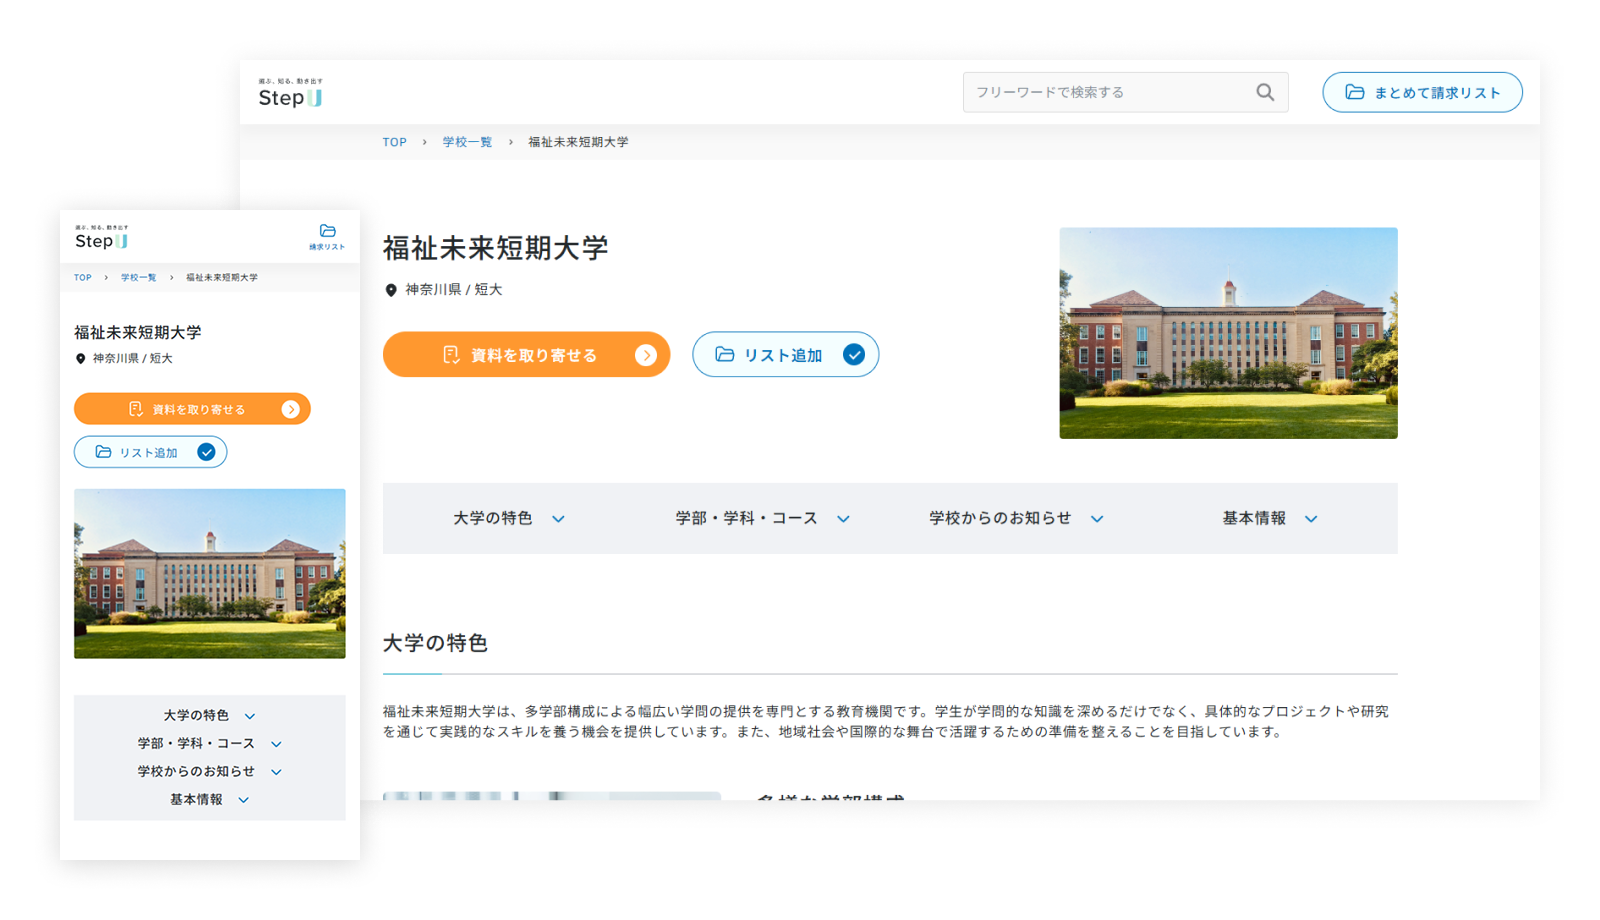
Task: Open 学校一覧 breadcrumb link in desktop view
Action: click(467, 142)
